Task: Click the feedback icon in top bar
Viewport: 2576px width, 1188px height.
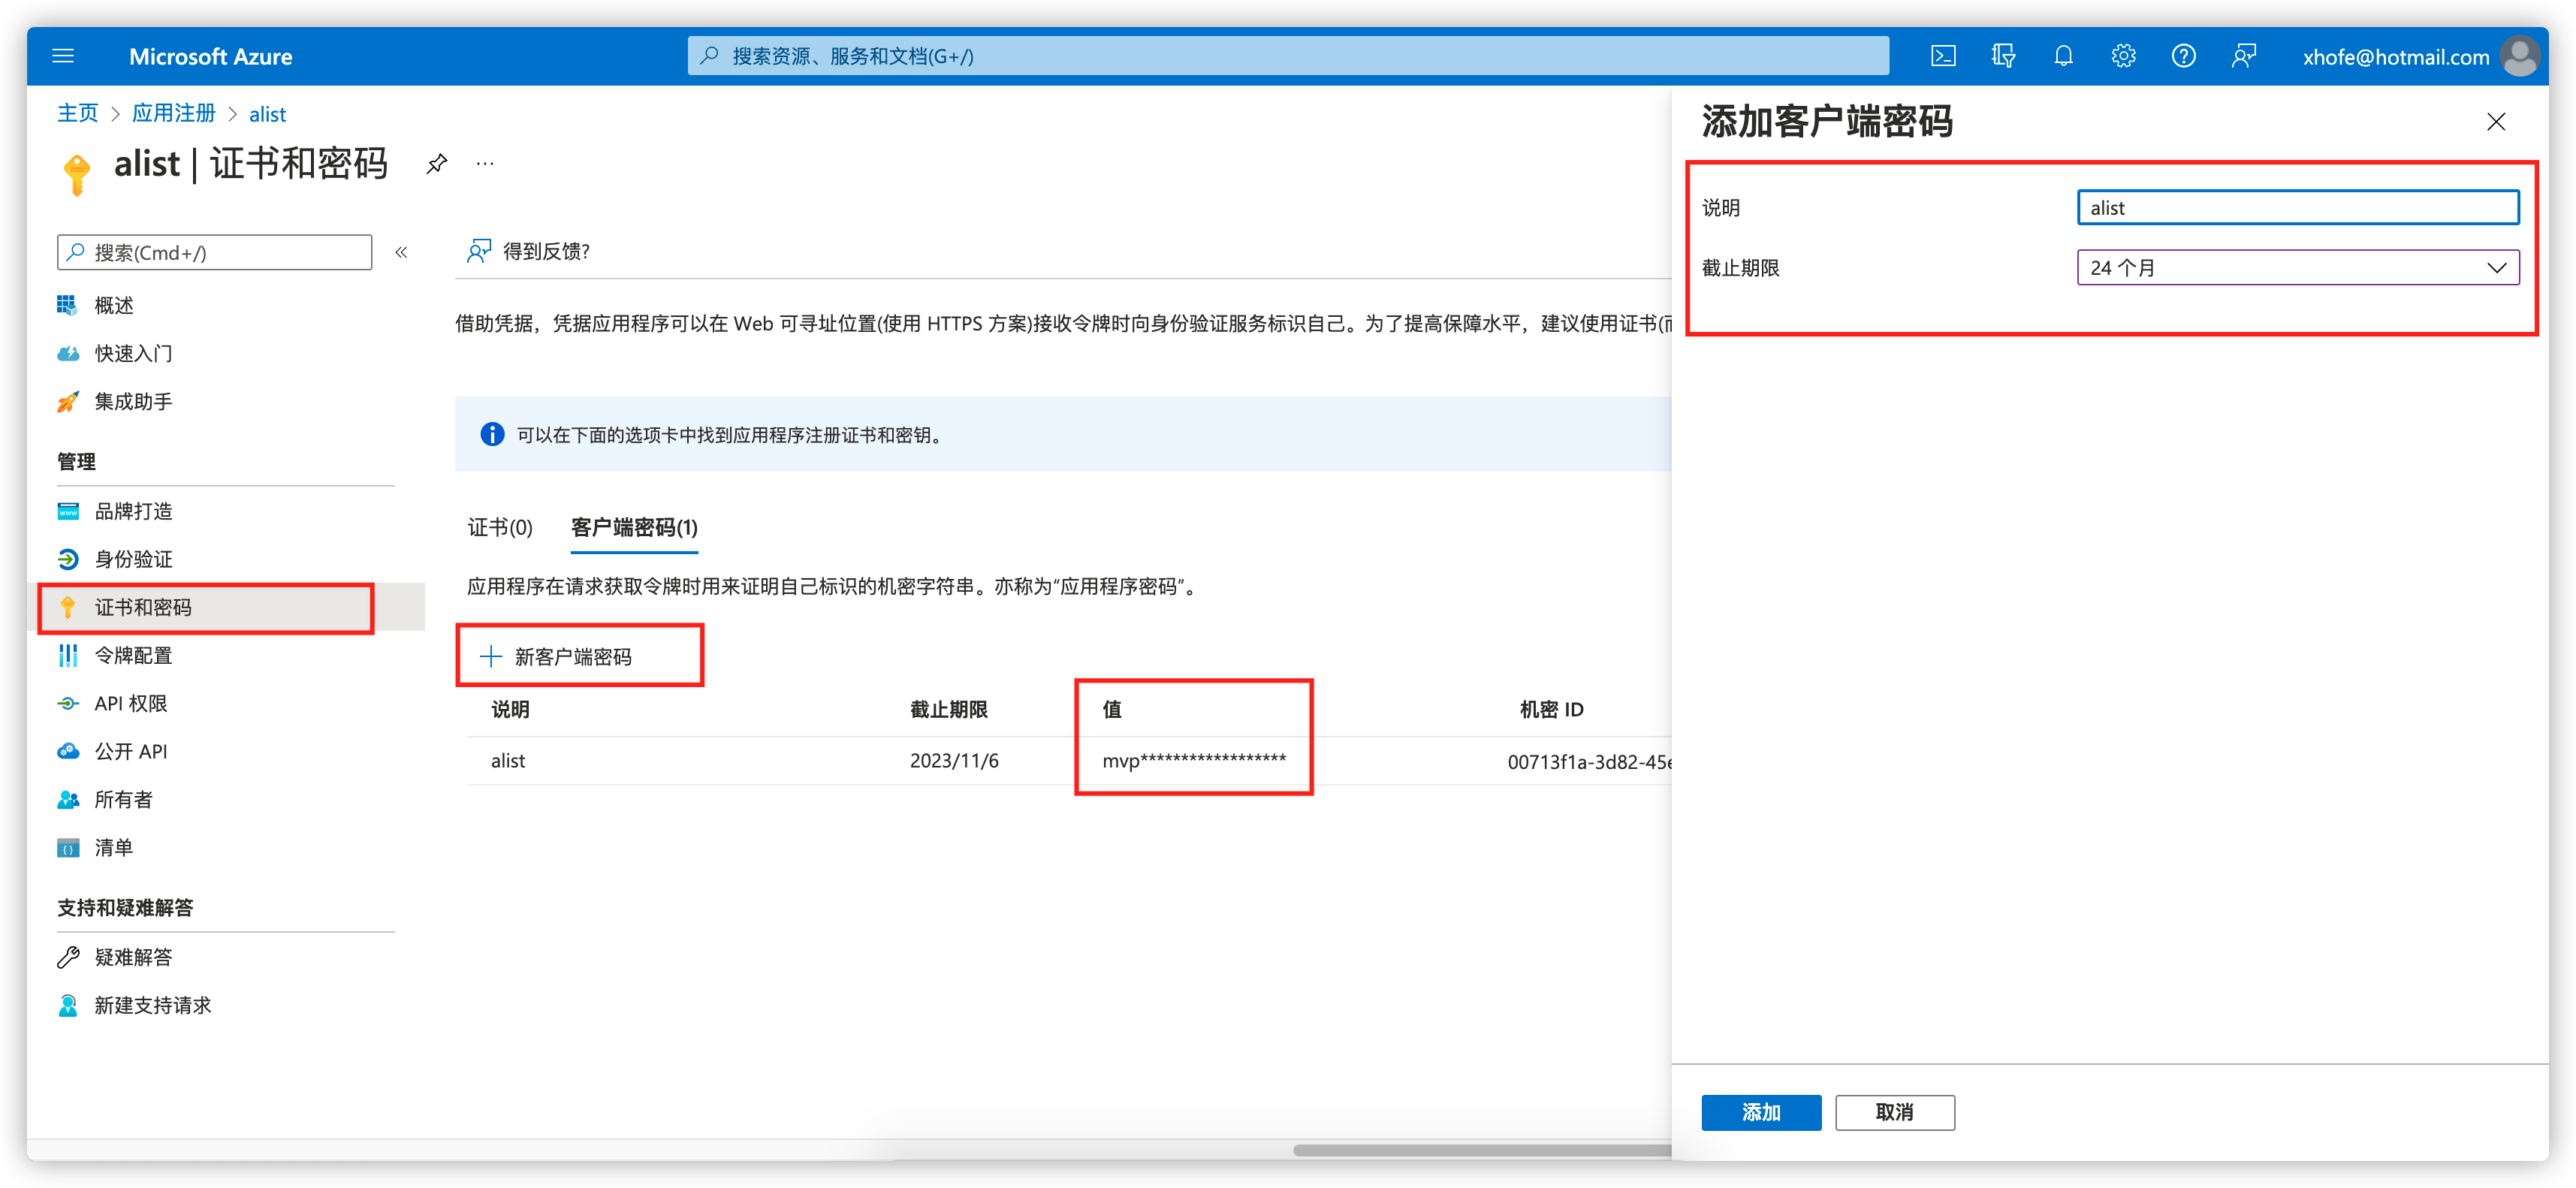Action: pos(2243,56)
